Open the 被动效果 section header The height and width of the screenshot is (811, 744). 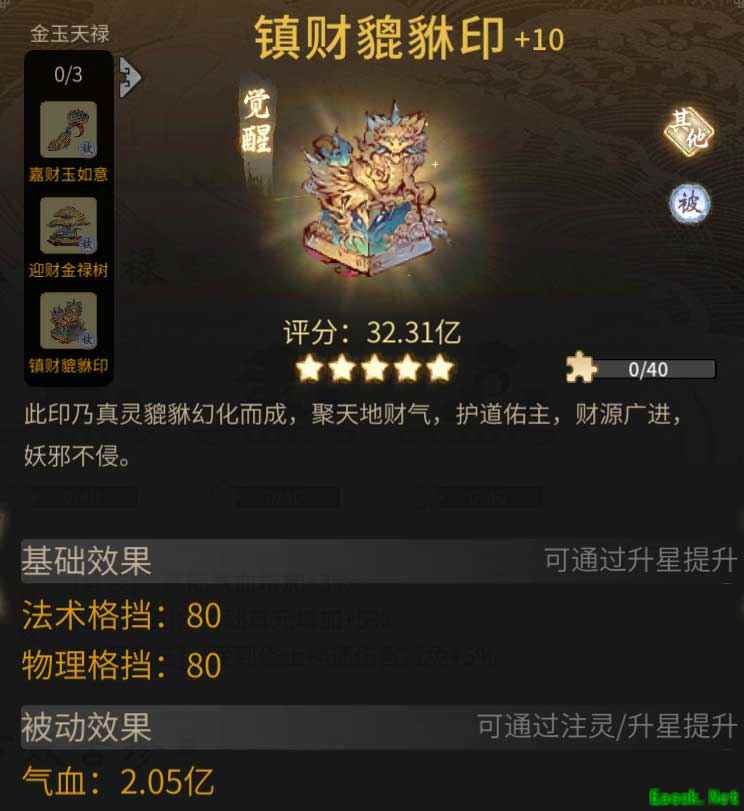click(x=378, y=727)
